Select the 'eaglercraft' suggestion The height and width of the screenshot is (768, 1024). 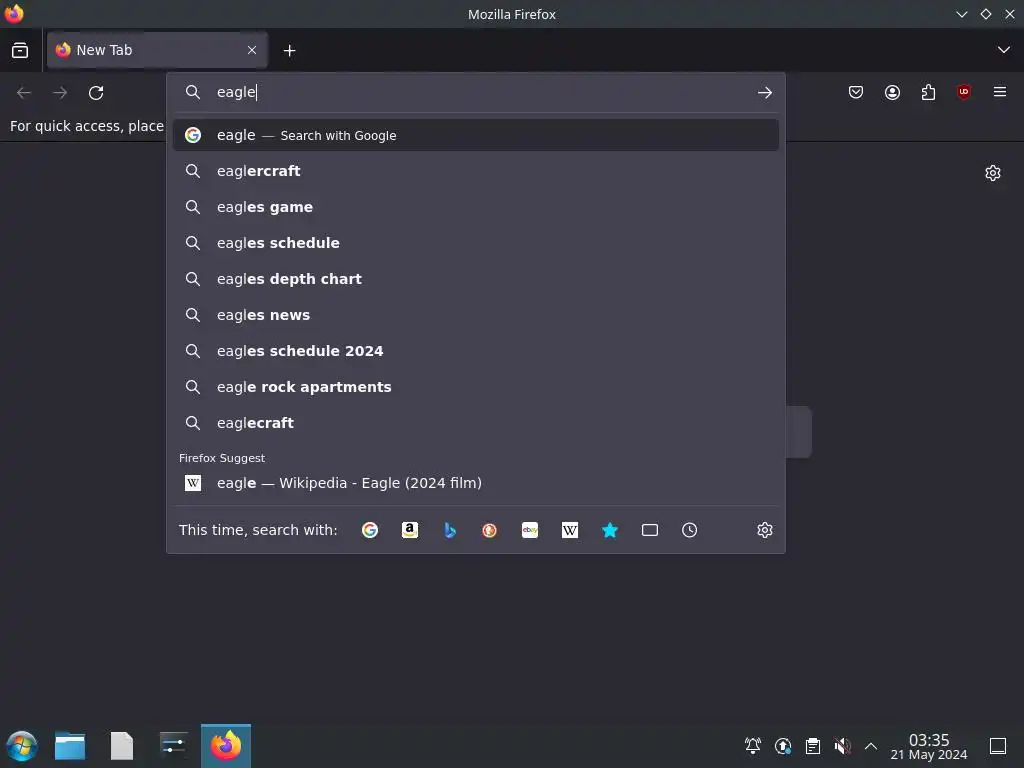[x=475, y=171]
